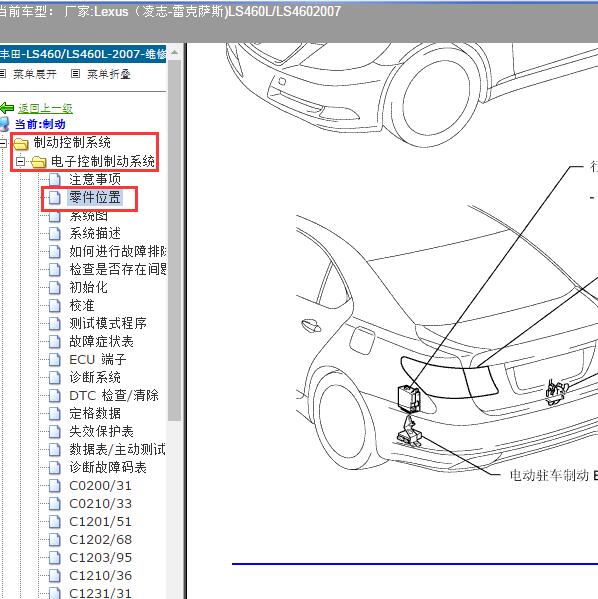Click the sidebar vertical scrollbar thumb
Image resolution: width=598 pixels, height=599 pixels.
click(174, 240)
